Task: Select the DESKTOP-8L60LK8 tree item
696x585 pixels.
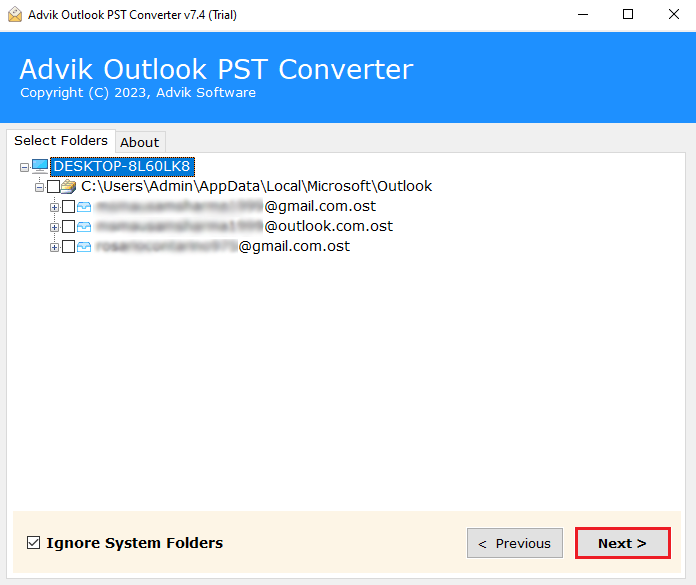Action: pyautogui.click(x=122, y=166)
